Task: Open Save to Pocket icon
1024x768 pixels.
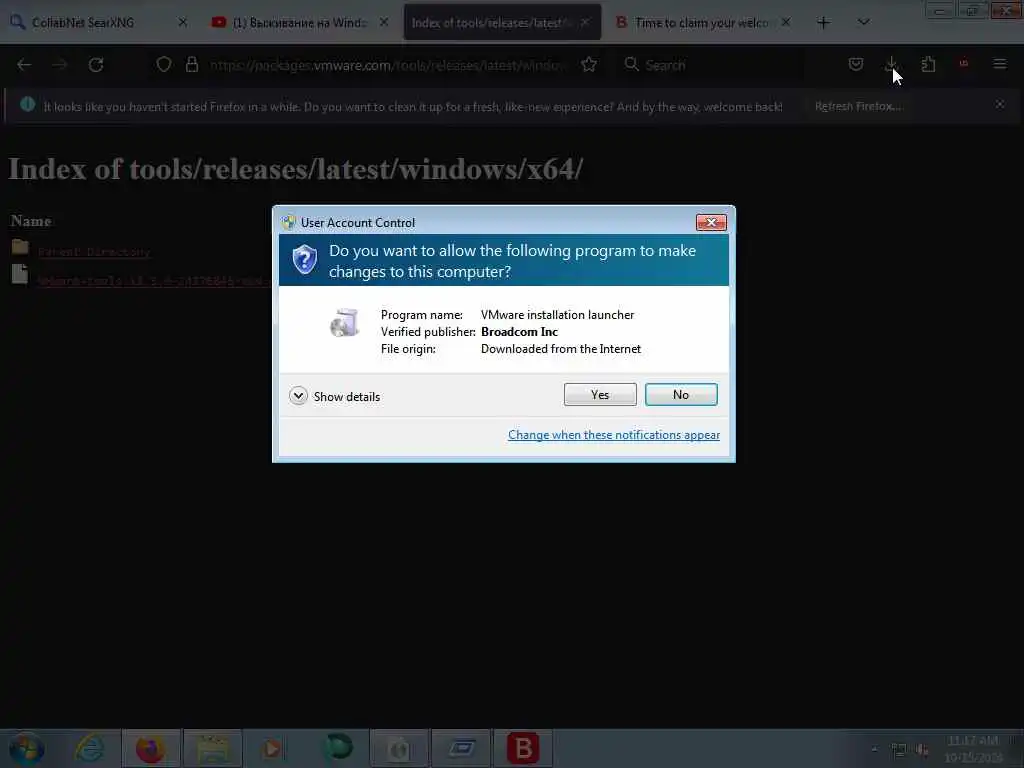Action: click(856, 64)
